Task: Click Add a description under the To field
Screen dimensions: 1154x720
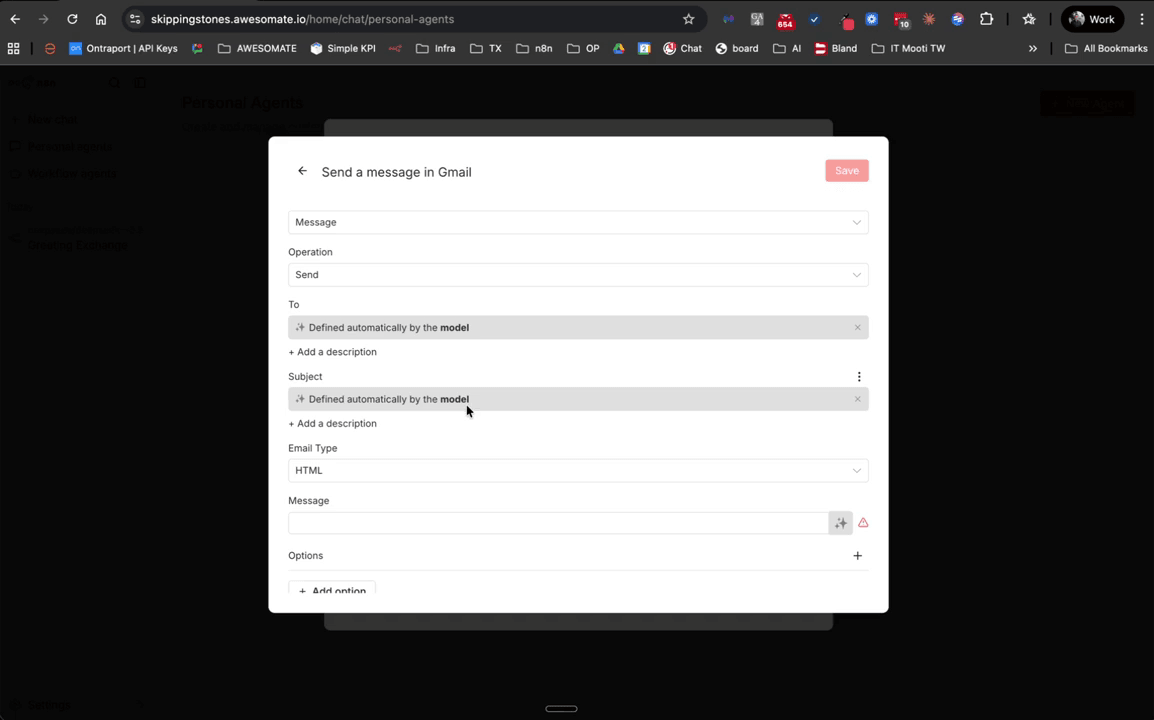Action: 332,351
